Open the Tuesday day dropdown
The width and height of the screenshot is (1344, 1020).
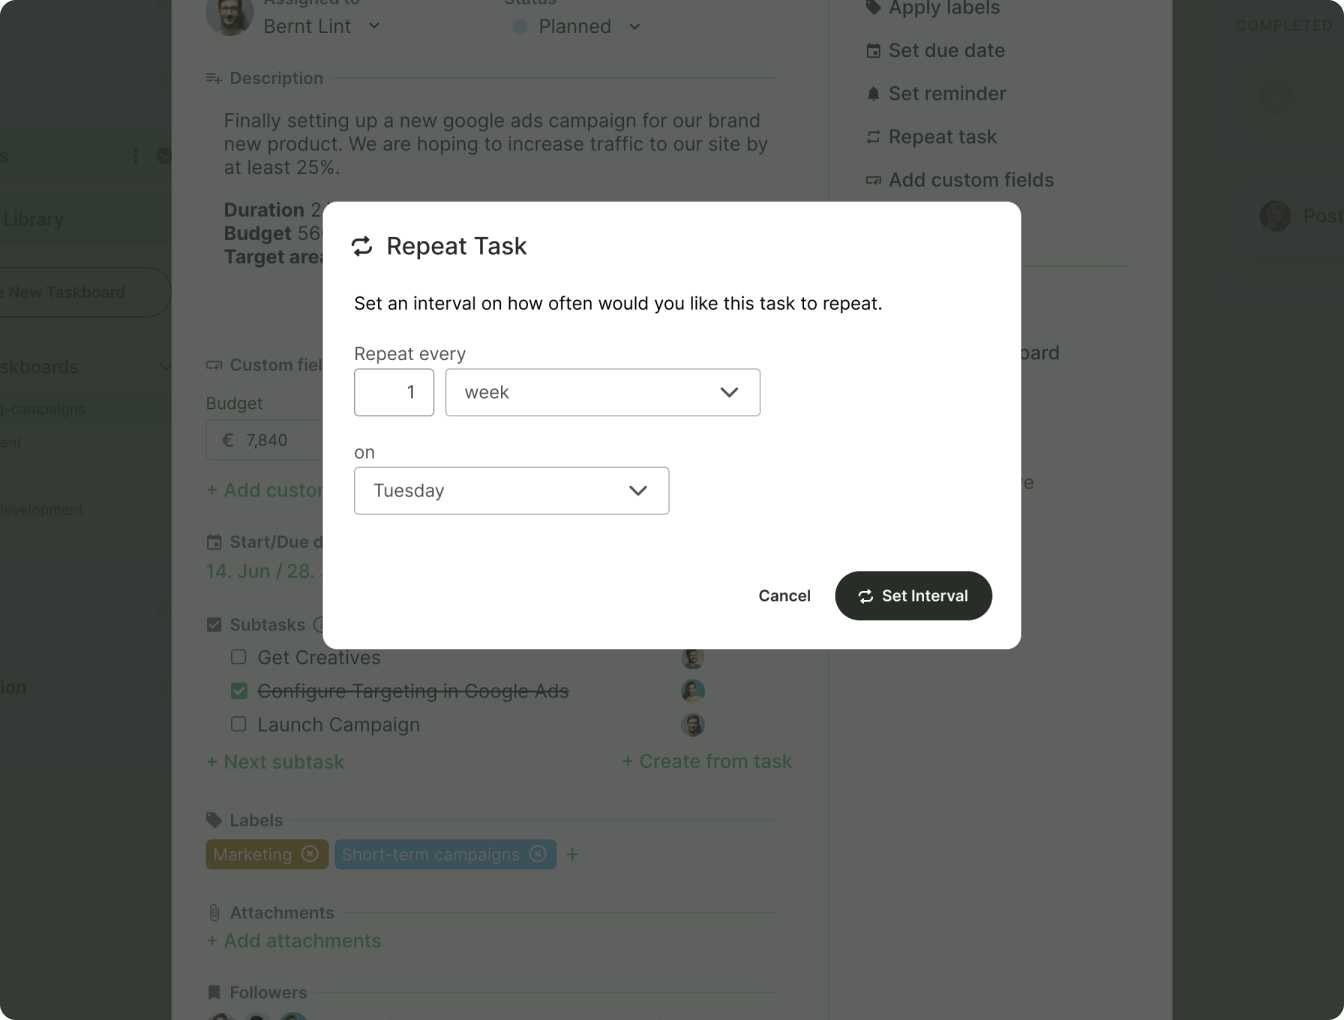[x=511, y=491]
